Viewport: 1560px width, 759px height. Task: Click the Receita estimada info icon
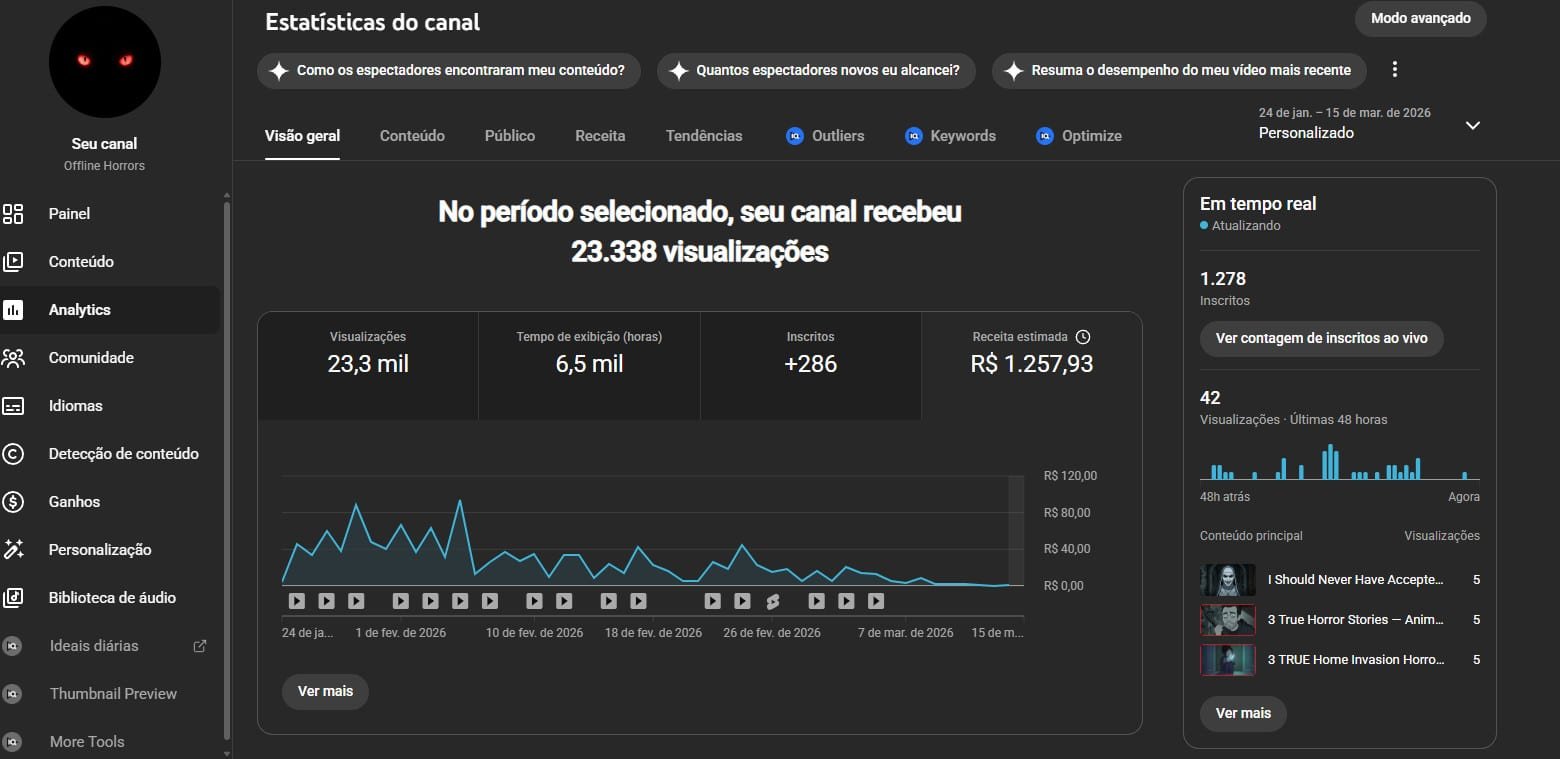(1084, 336)
